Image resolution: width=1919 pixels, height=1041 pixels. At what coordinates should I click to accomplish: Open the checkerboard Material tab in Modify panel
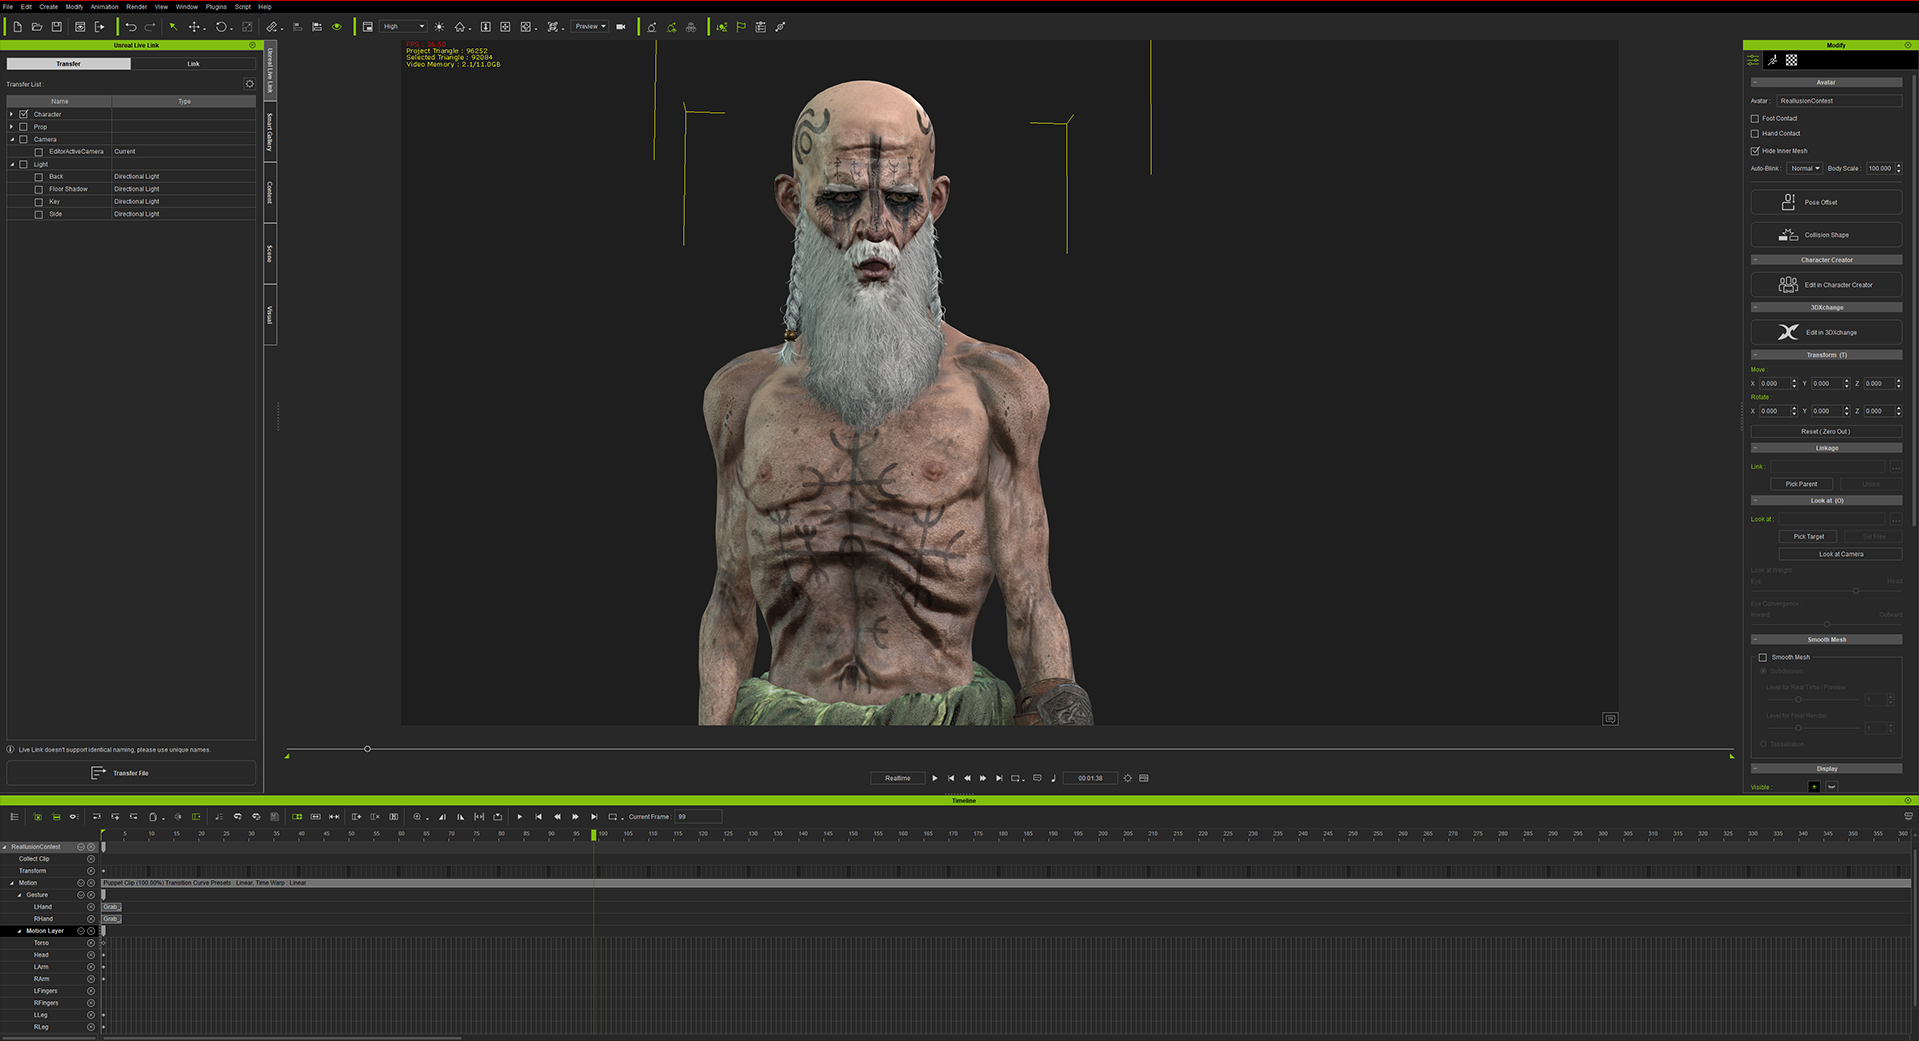(x=1791, y=60)
